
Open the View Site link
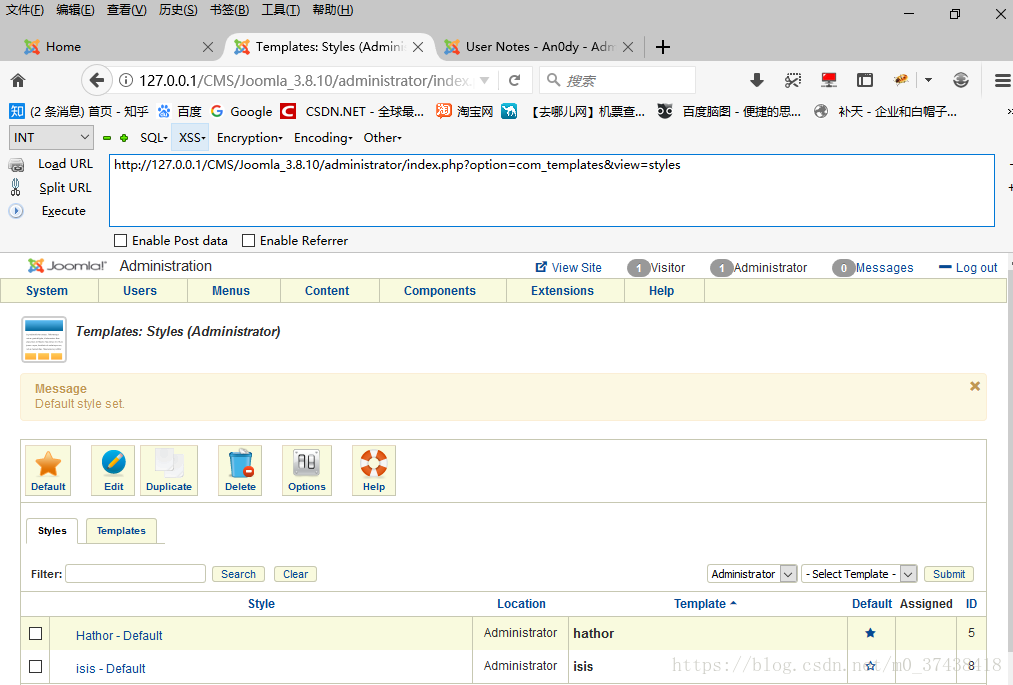pyautogui.click(x=569, y=268)
